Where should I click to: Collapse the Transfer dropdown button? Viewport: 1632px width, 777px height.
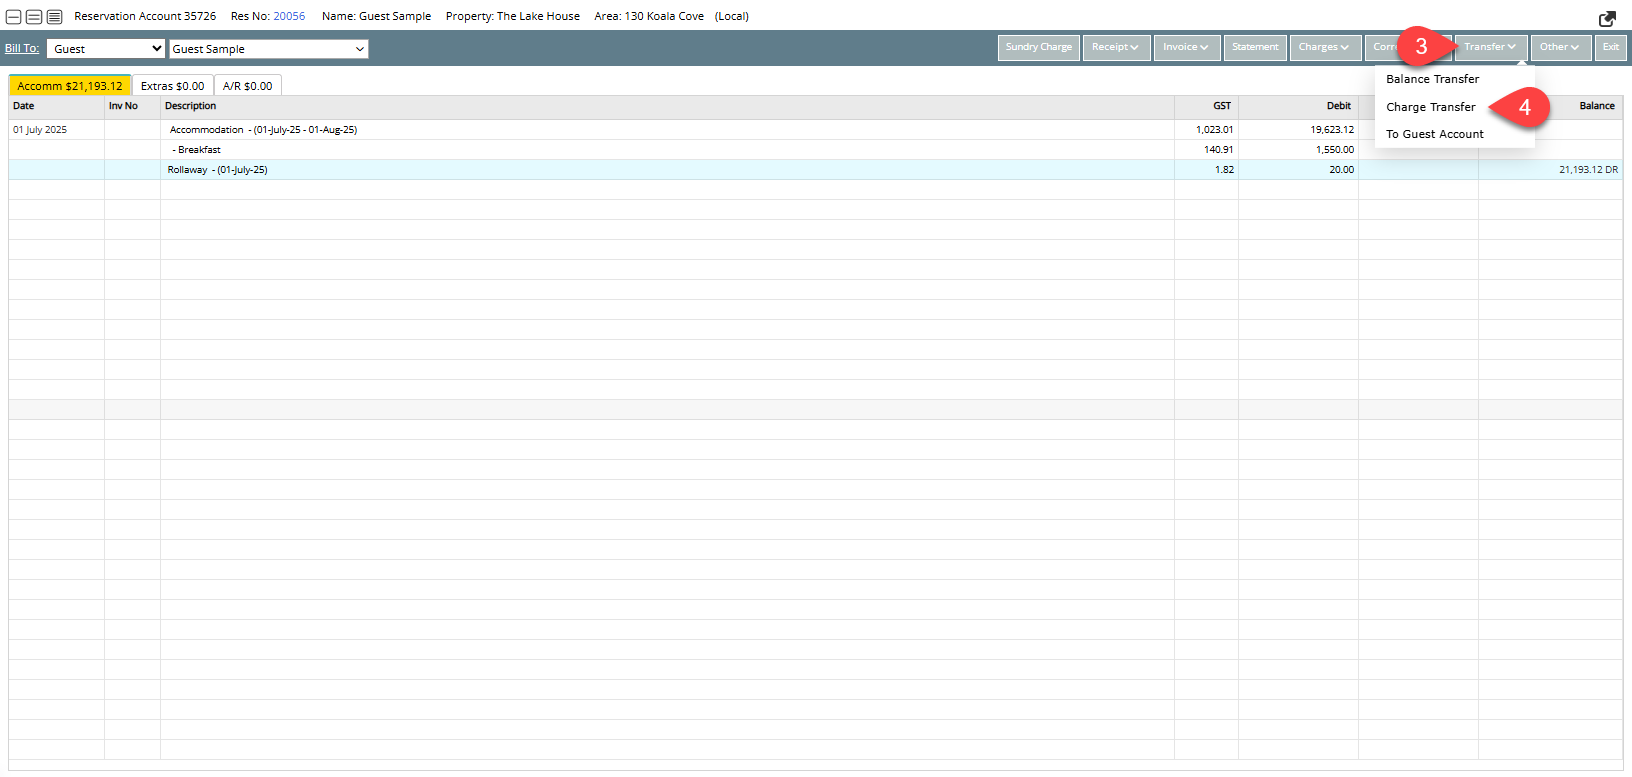click(1490, 47)
